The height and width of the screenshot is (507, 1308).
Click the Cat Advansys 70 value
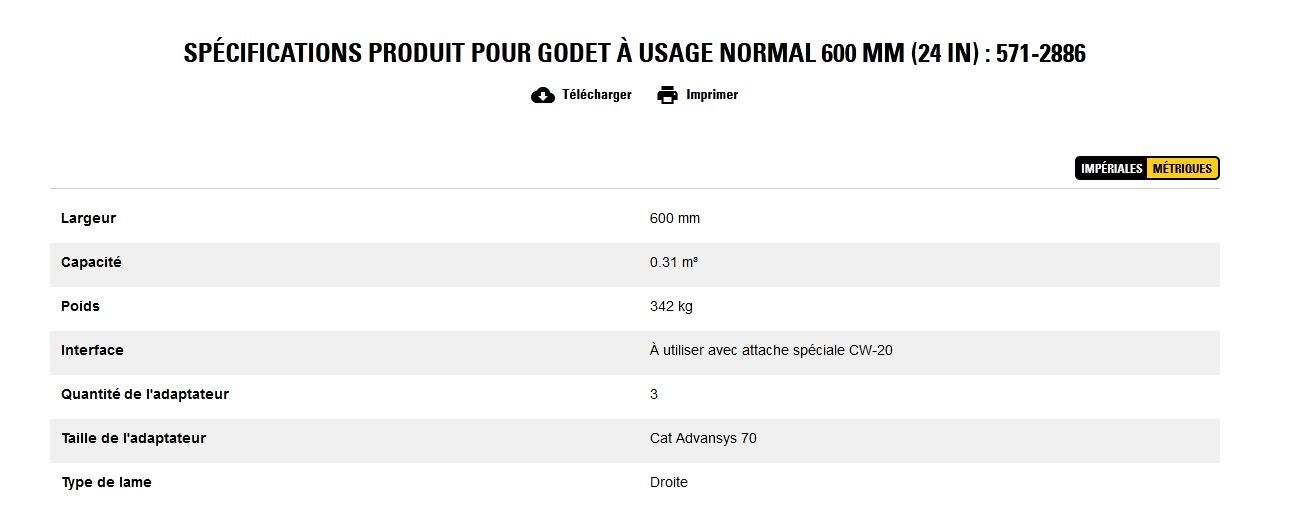click(x=703, y=438)
